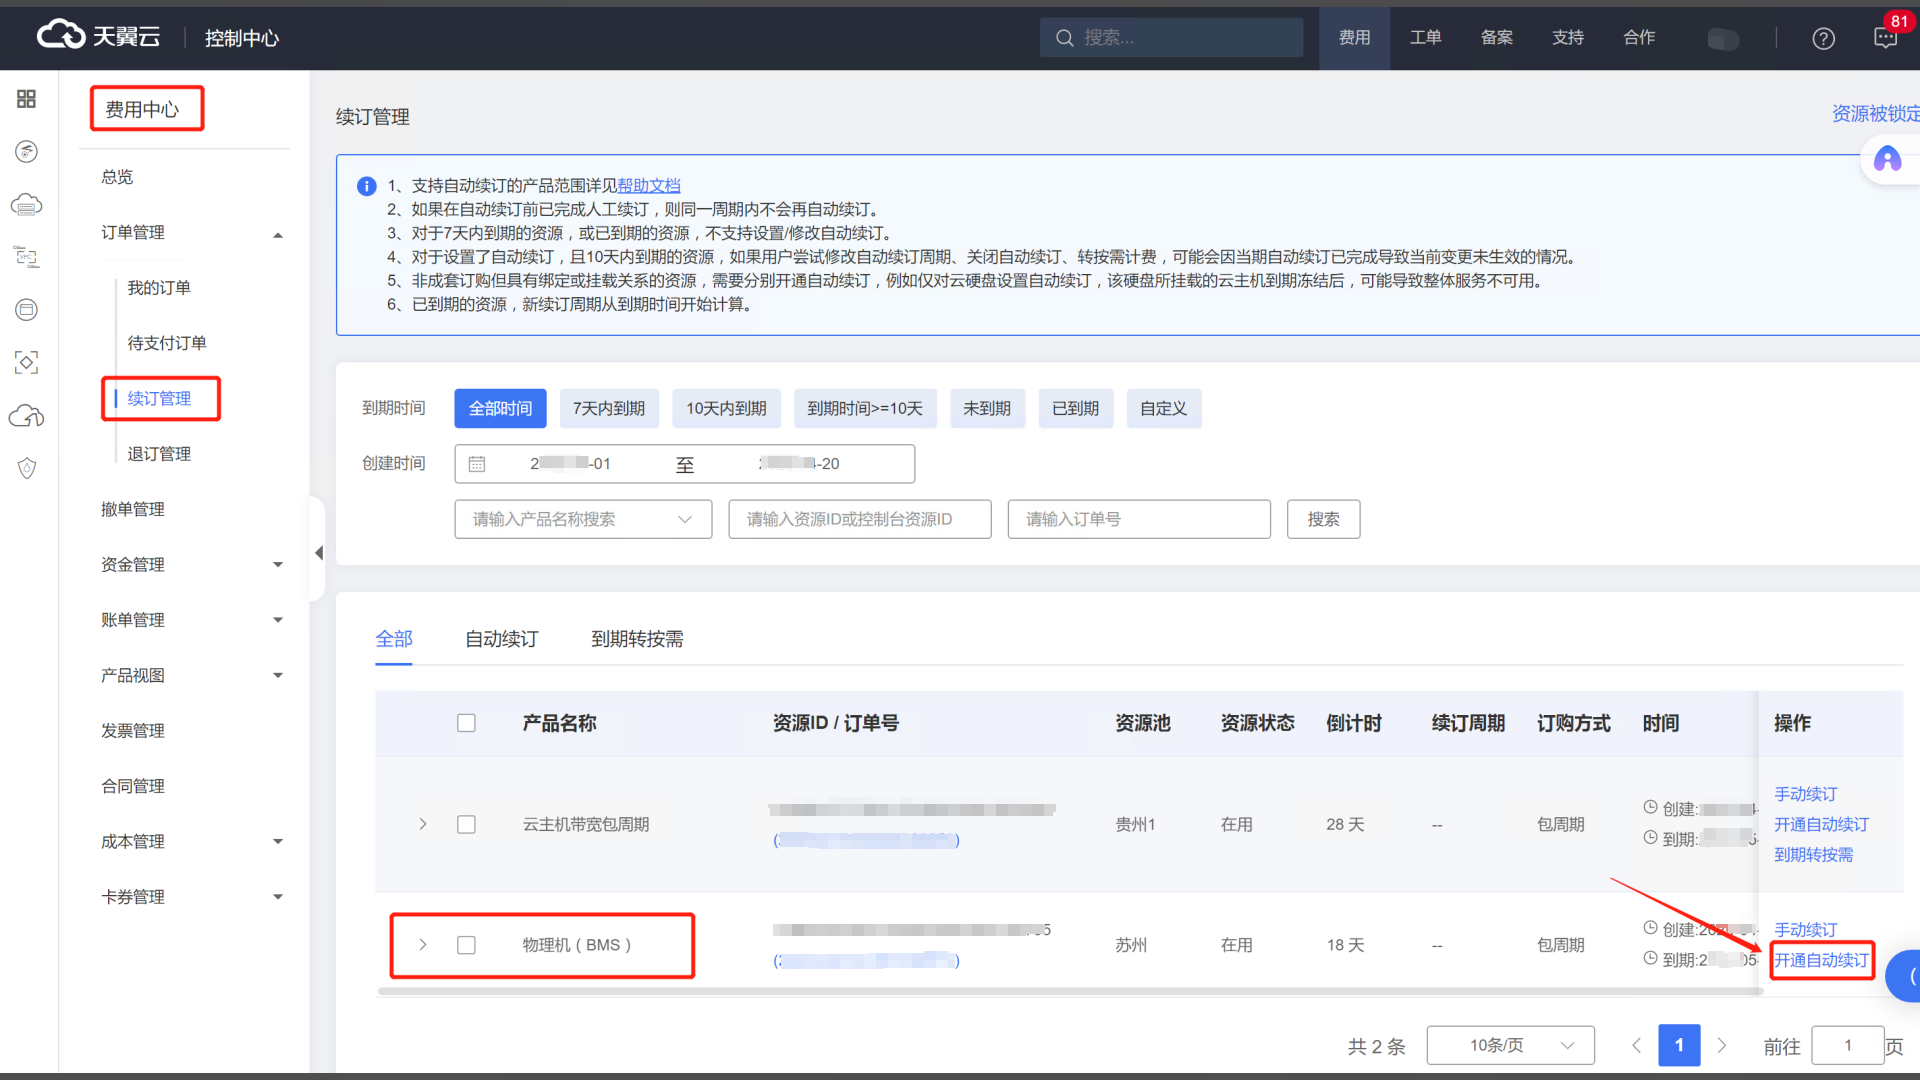The height and width of the screenshot is (1080, 1920).
Task: Choose 自定义 expiry filter
Action: tap(1164, 409)
